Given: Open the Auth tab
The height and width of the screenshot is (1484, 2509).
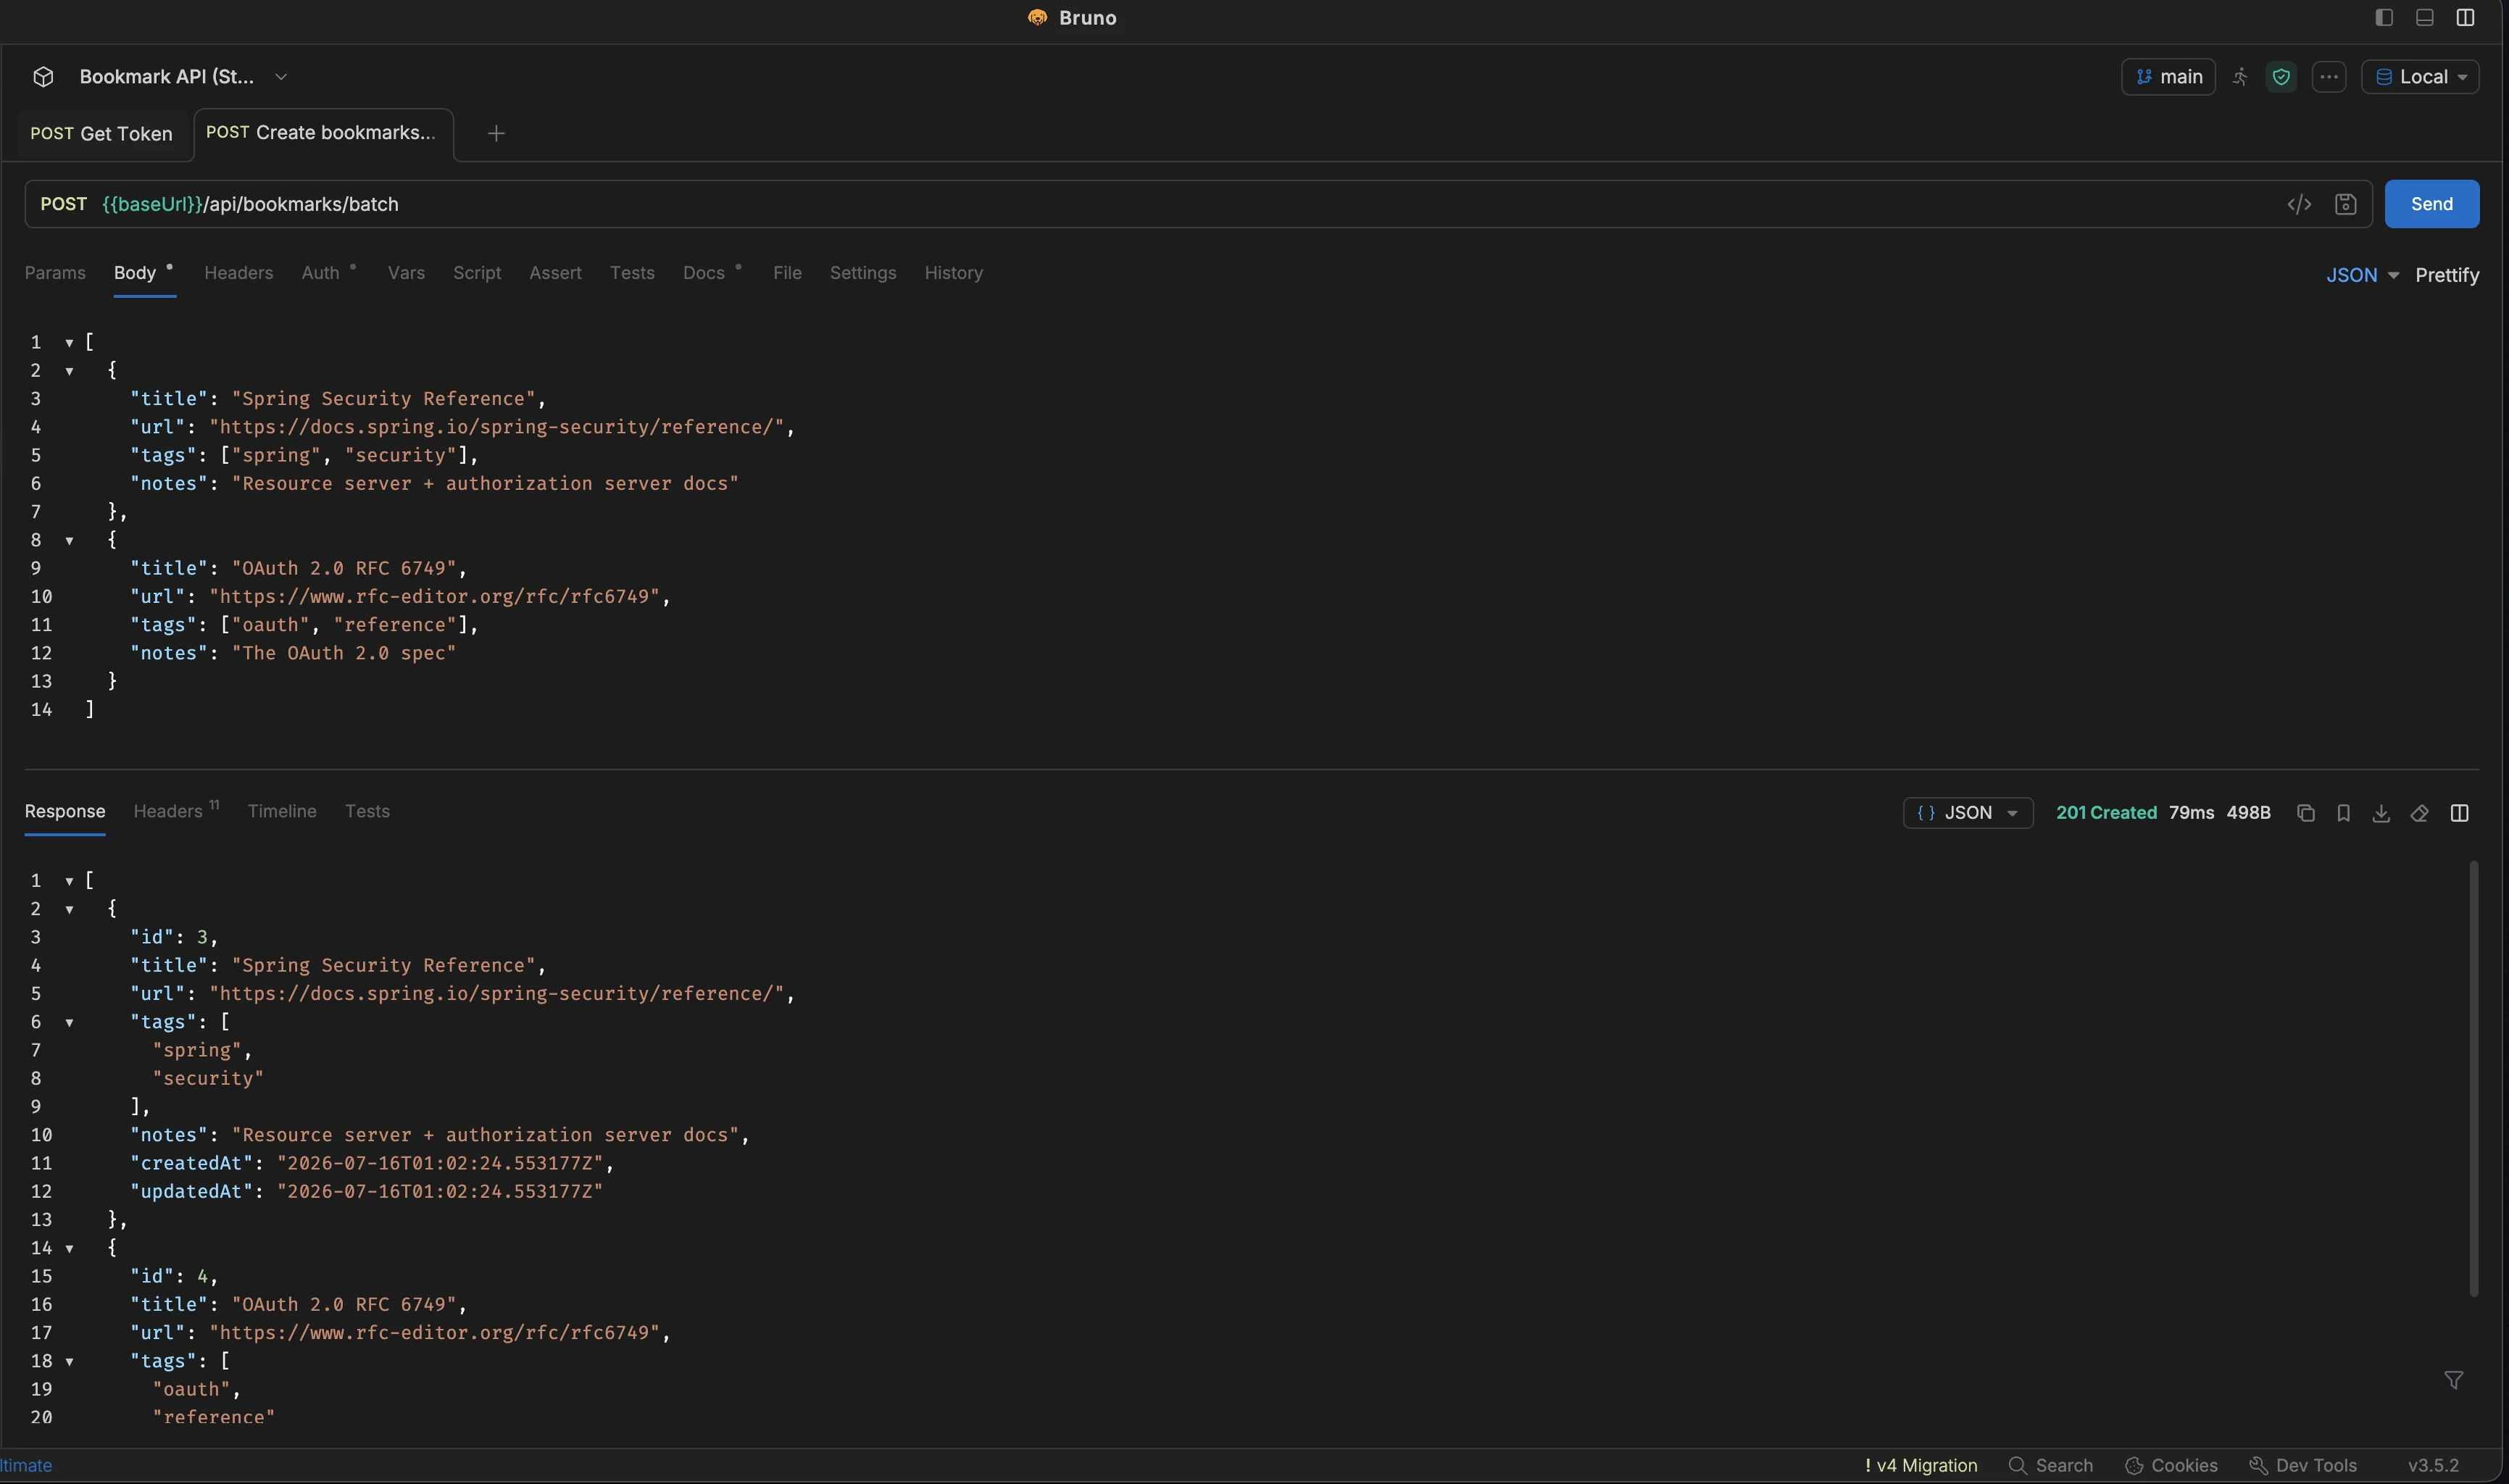Looking at the screenshot, I should [321, 273].
